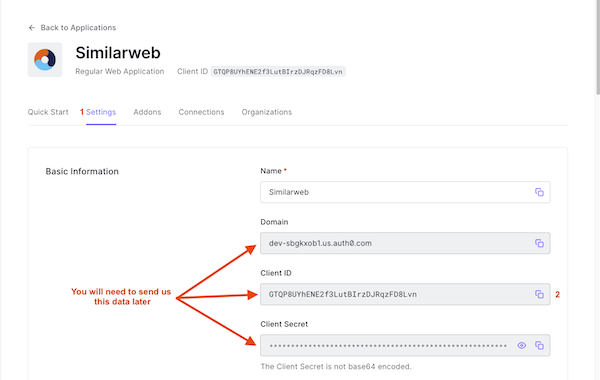Image resolution: width=600 pixels, height=380 pixels.
Task: Copy the Client ID value
Action: (539, 294)
